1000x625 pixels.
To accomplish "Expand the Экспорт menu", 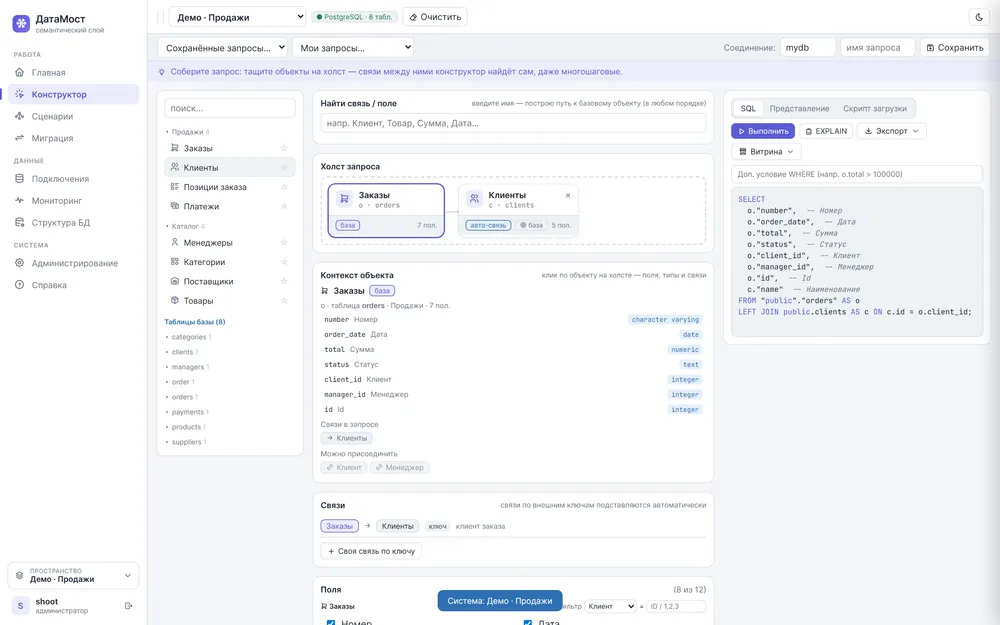I will [x=891, y=131].
